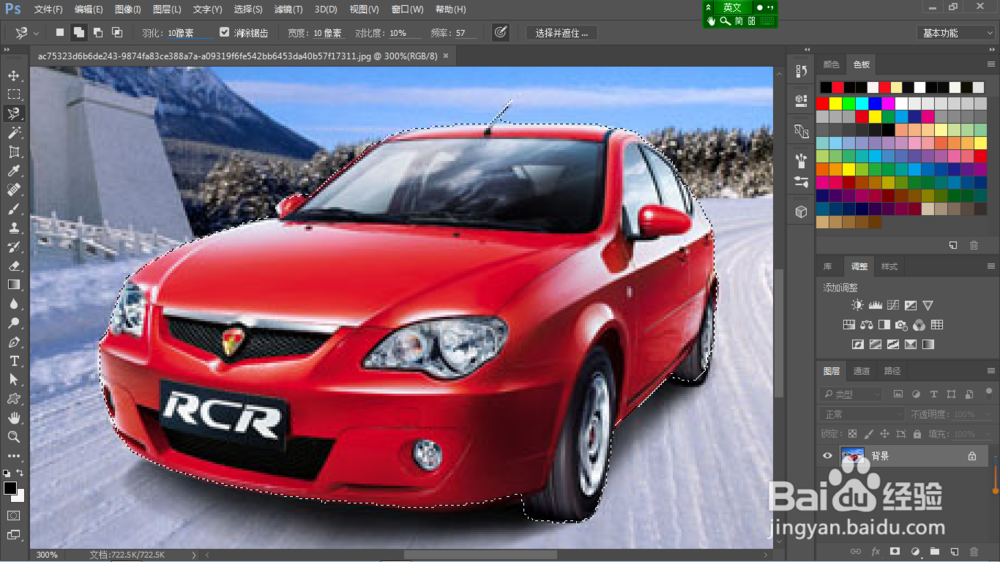1000x562 pixels.
Task: Select the History Brush tool
Action: click(13, 247)
